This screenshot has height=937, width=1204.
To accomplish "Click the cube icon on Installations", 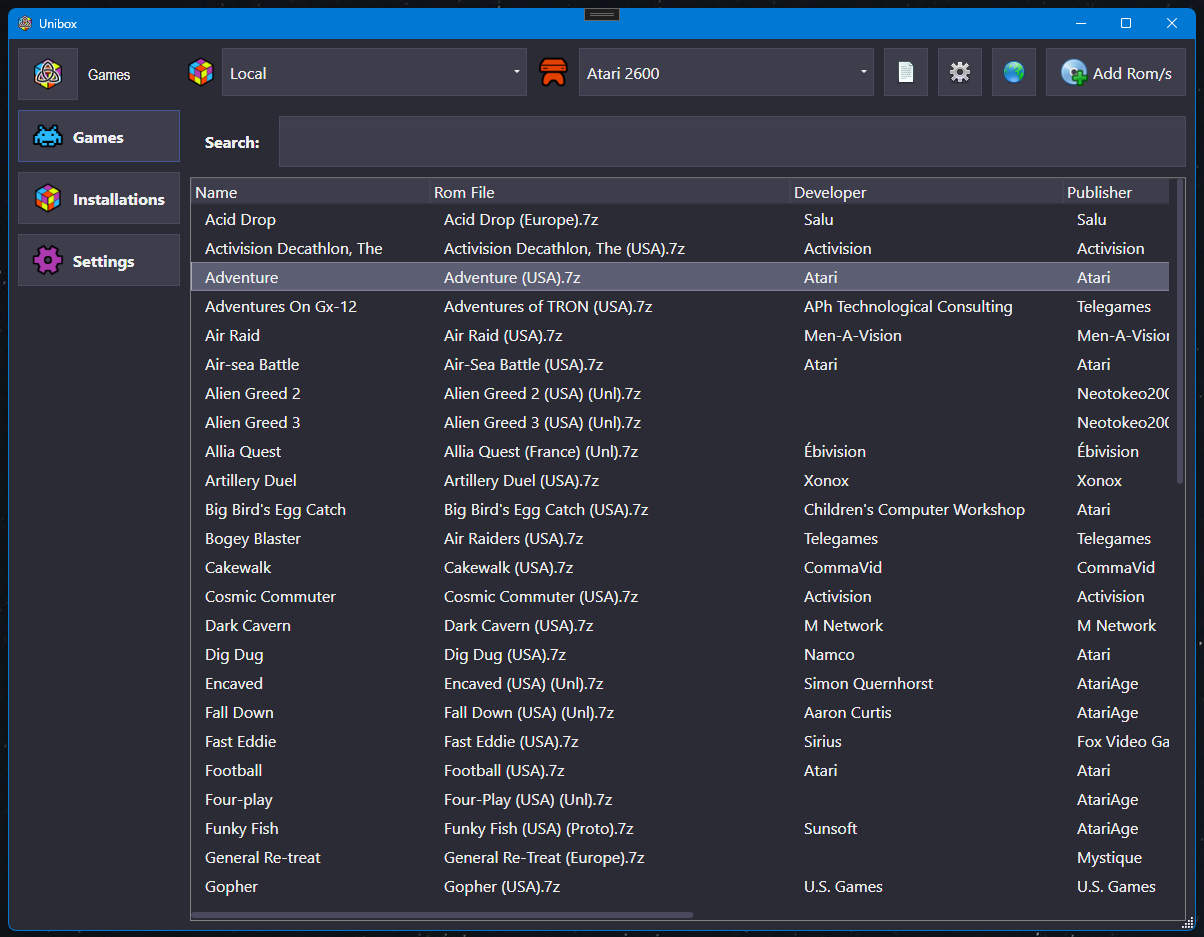I will pos(47,199).
